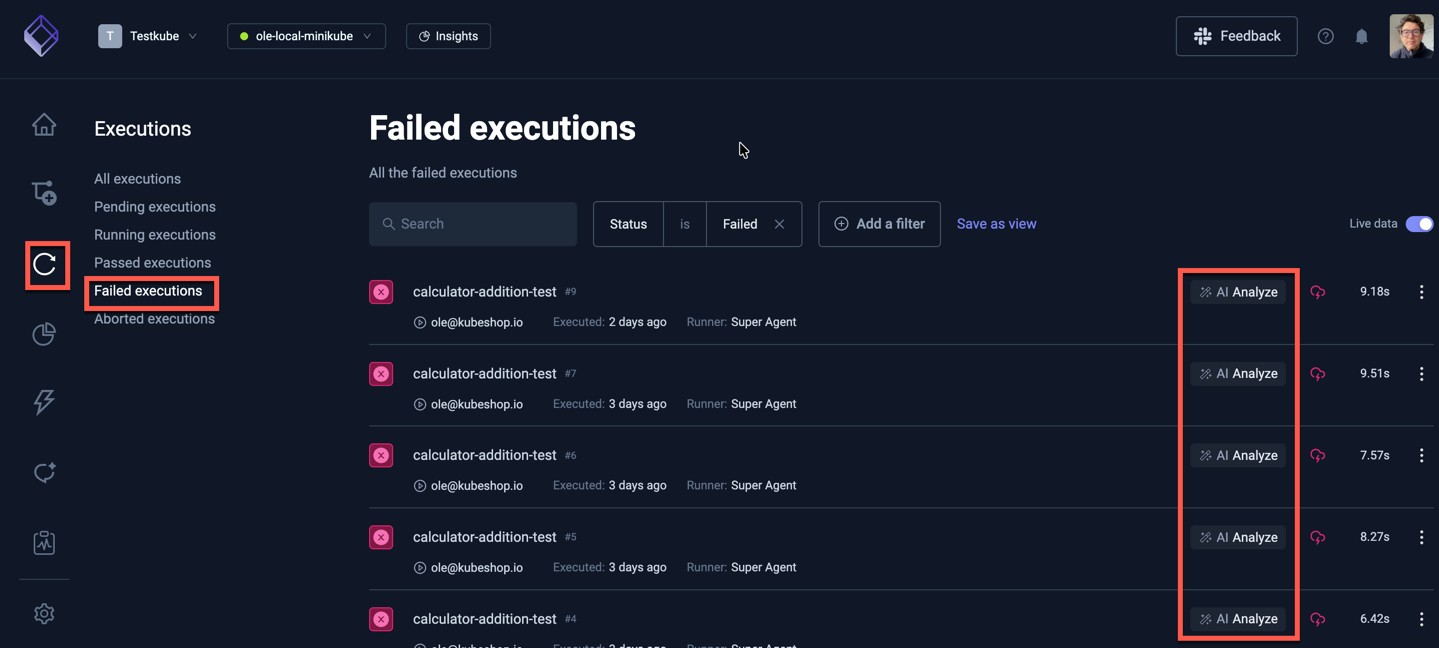Open the Home dashboard from the sidebar

click(44, 124)
